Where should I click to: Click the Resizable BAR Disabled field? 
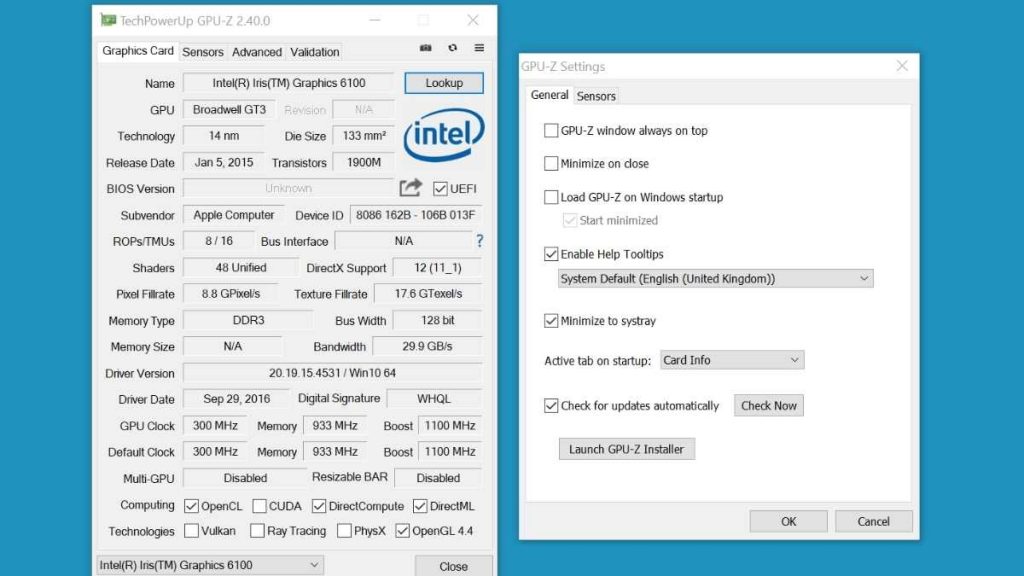(x=438, y=478)
